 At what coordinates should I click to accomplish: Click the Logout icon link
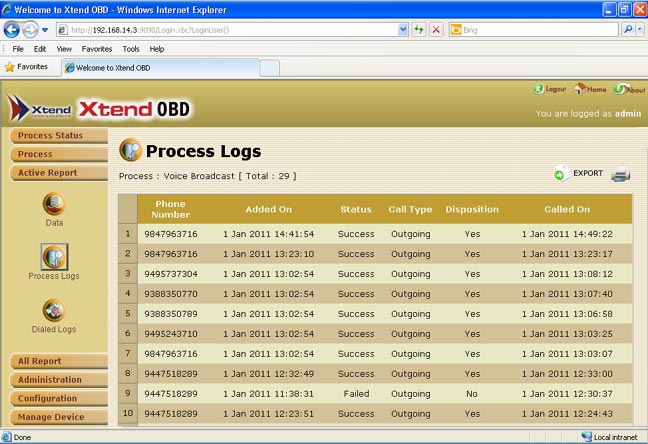[550, 88]
